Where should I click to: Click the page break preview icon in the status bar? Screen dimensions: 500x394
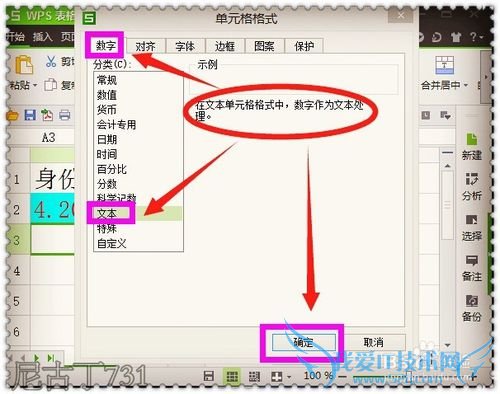254,376
